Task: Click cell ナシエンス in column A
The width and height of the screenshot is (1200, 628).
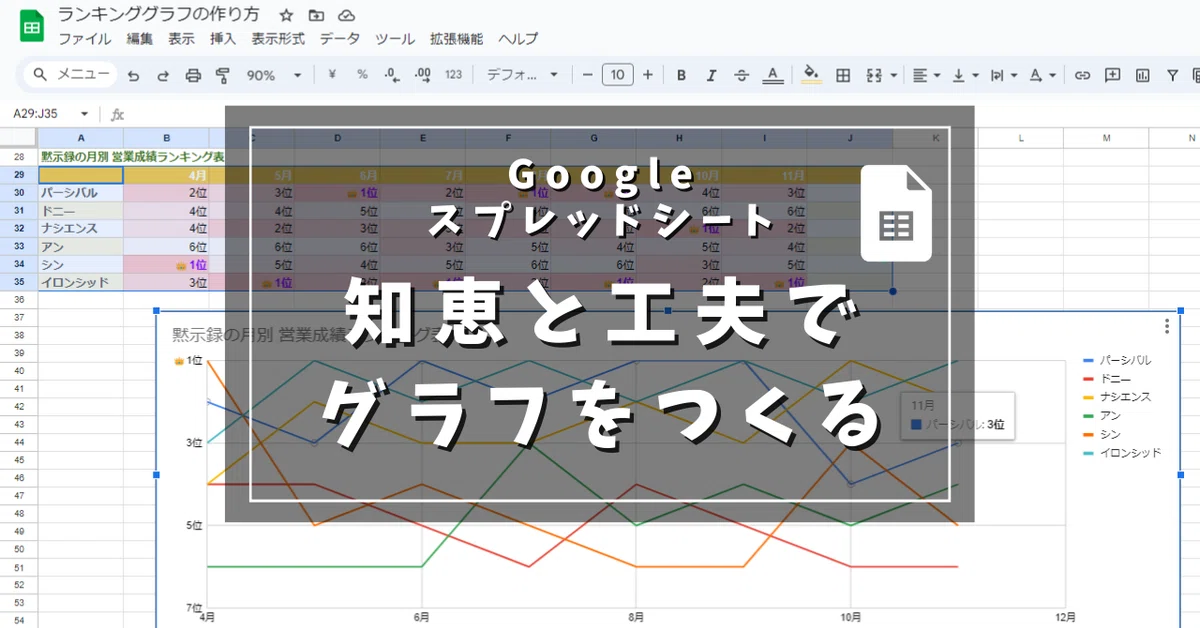Action: pyautogui.click(x=81, y=229)
